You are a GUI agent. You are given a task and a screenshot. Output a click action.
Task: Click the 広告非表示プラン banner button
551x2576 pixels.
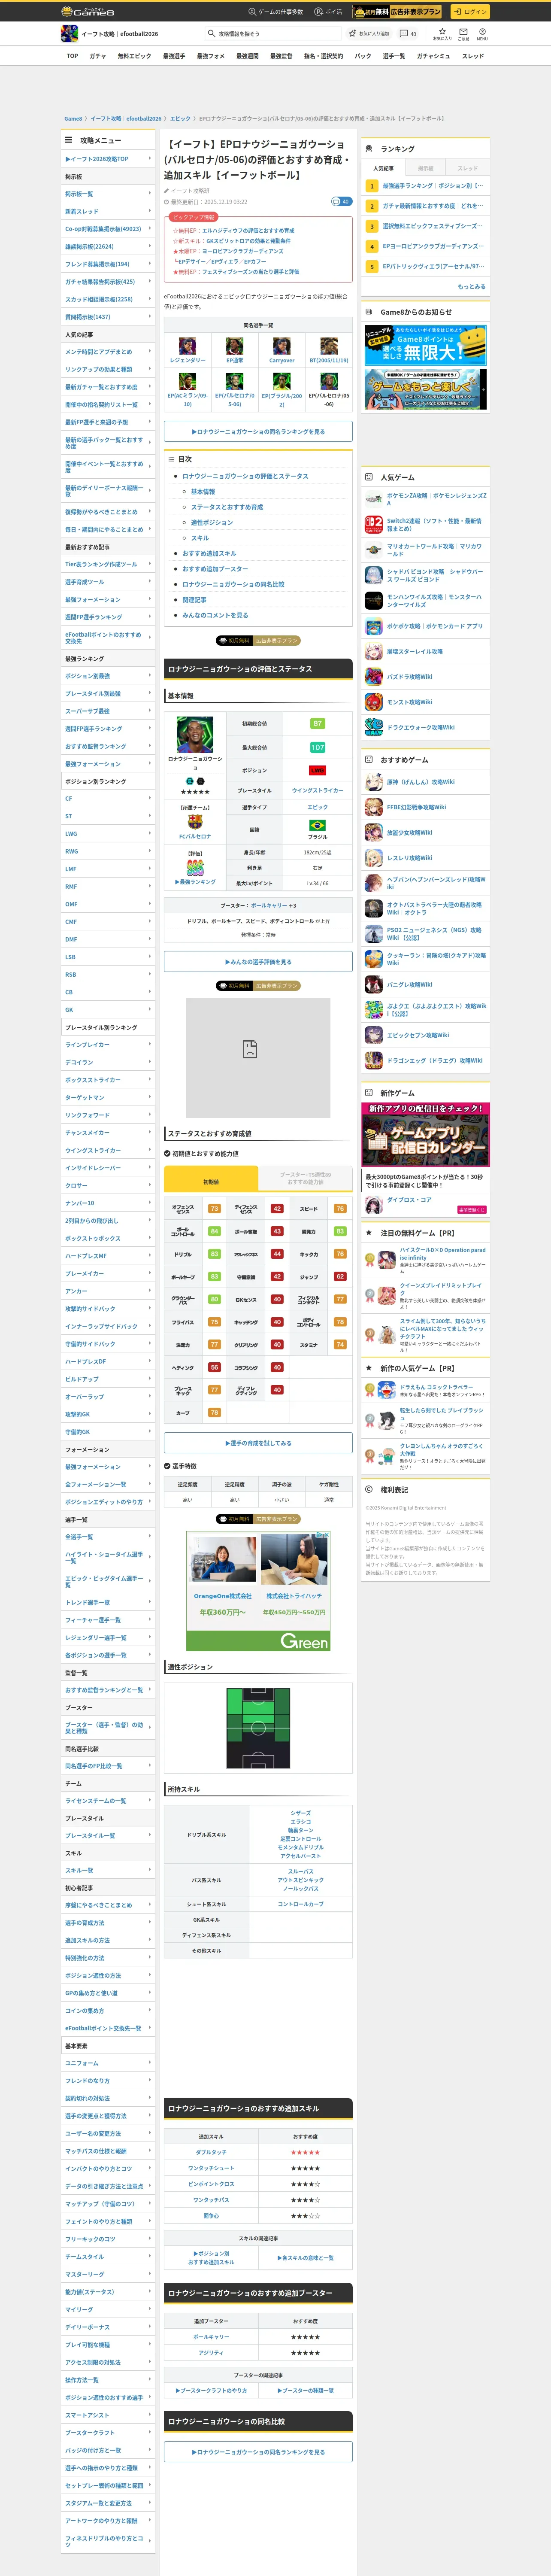398,12
